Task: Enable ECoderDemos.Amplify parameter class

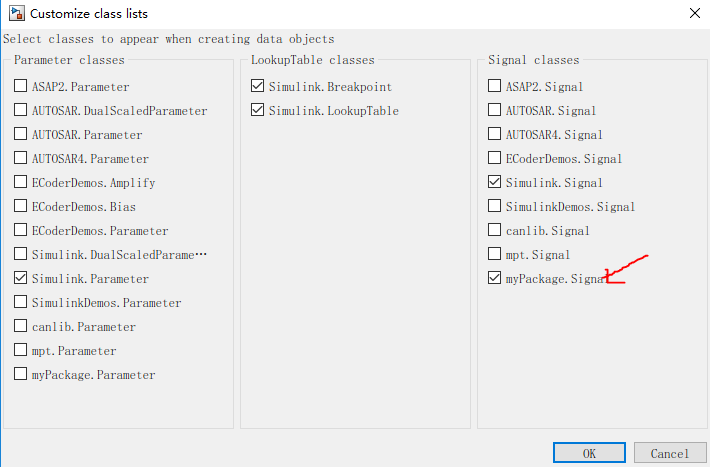Action: point(21,183)
